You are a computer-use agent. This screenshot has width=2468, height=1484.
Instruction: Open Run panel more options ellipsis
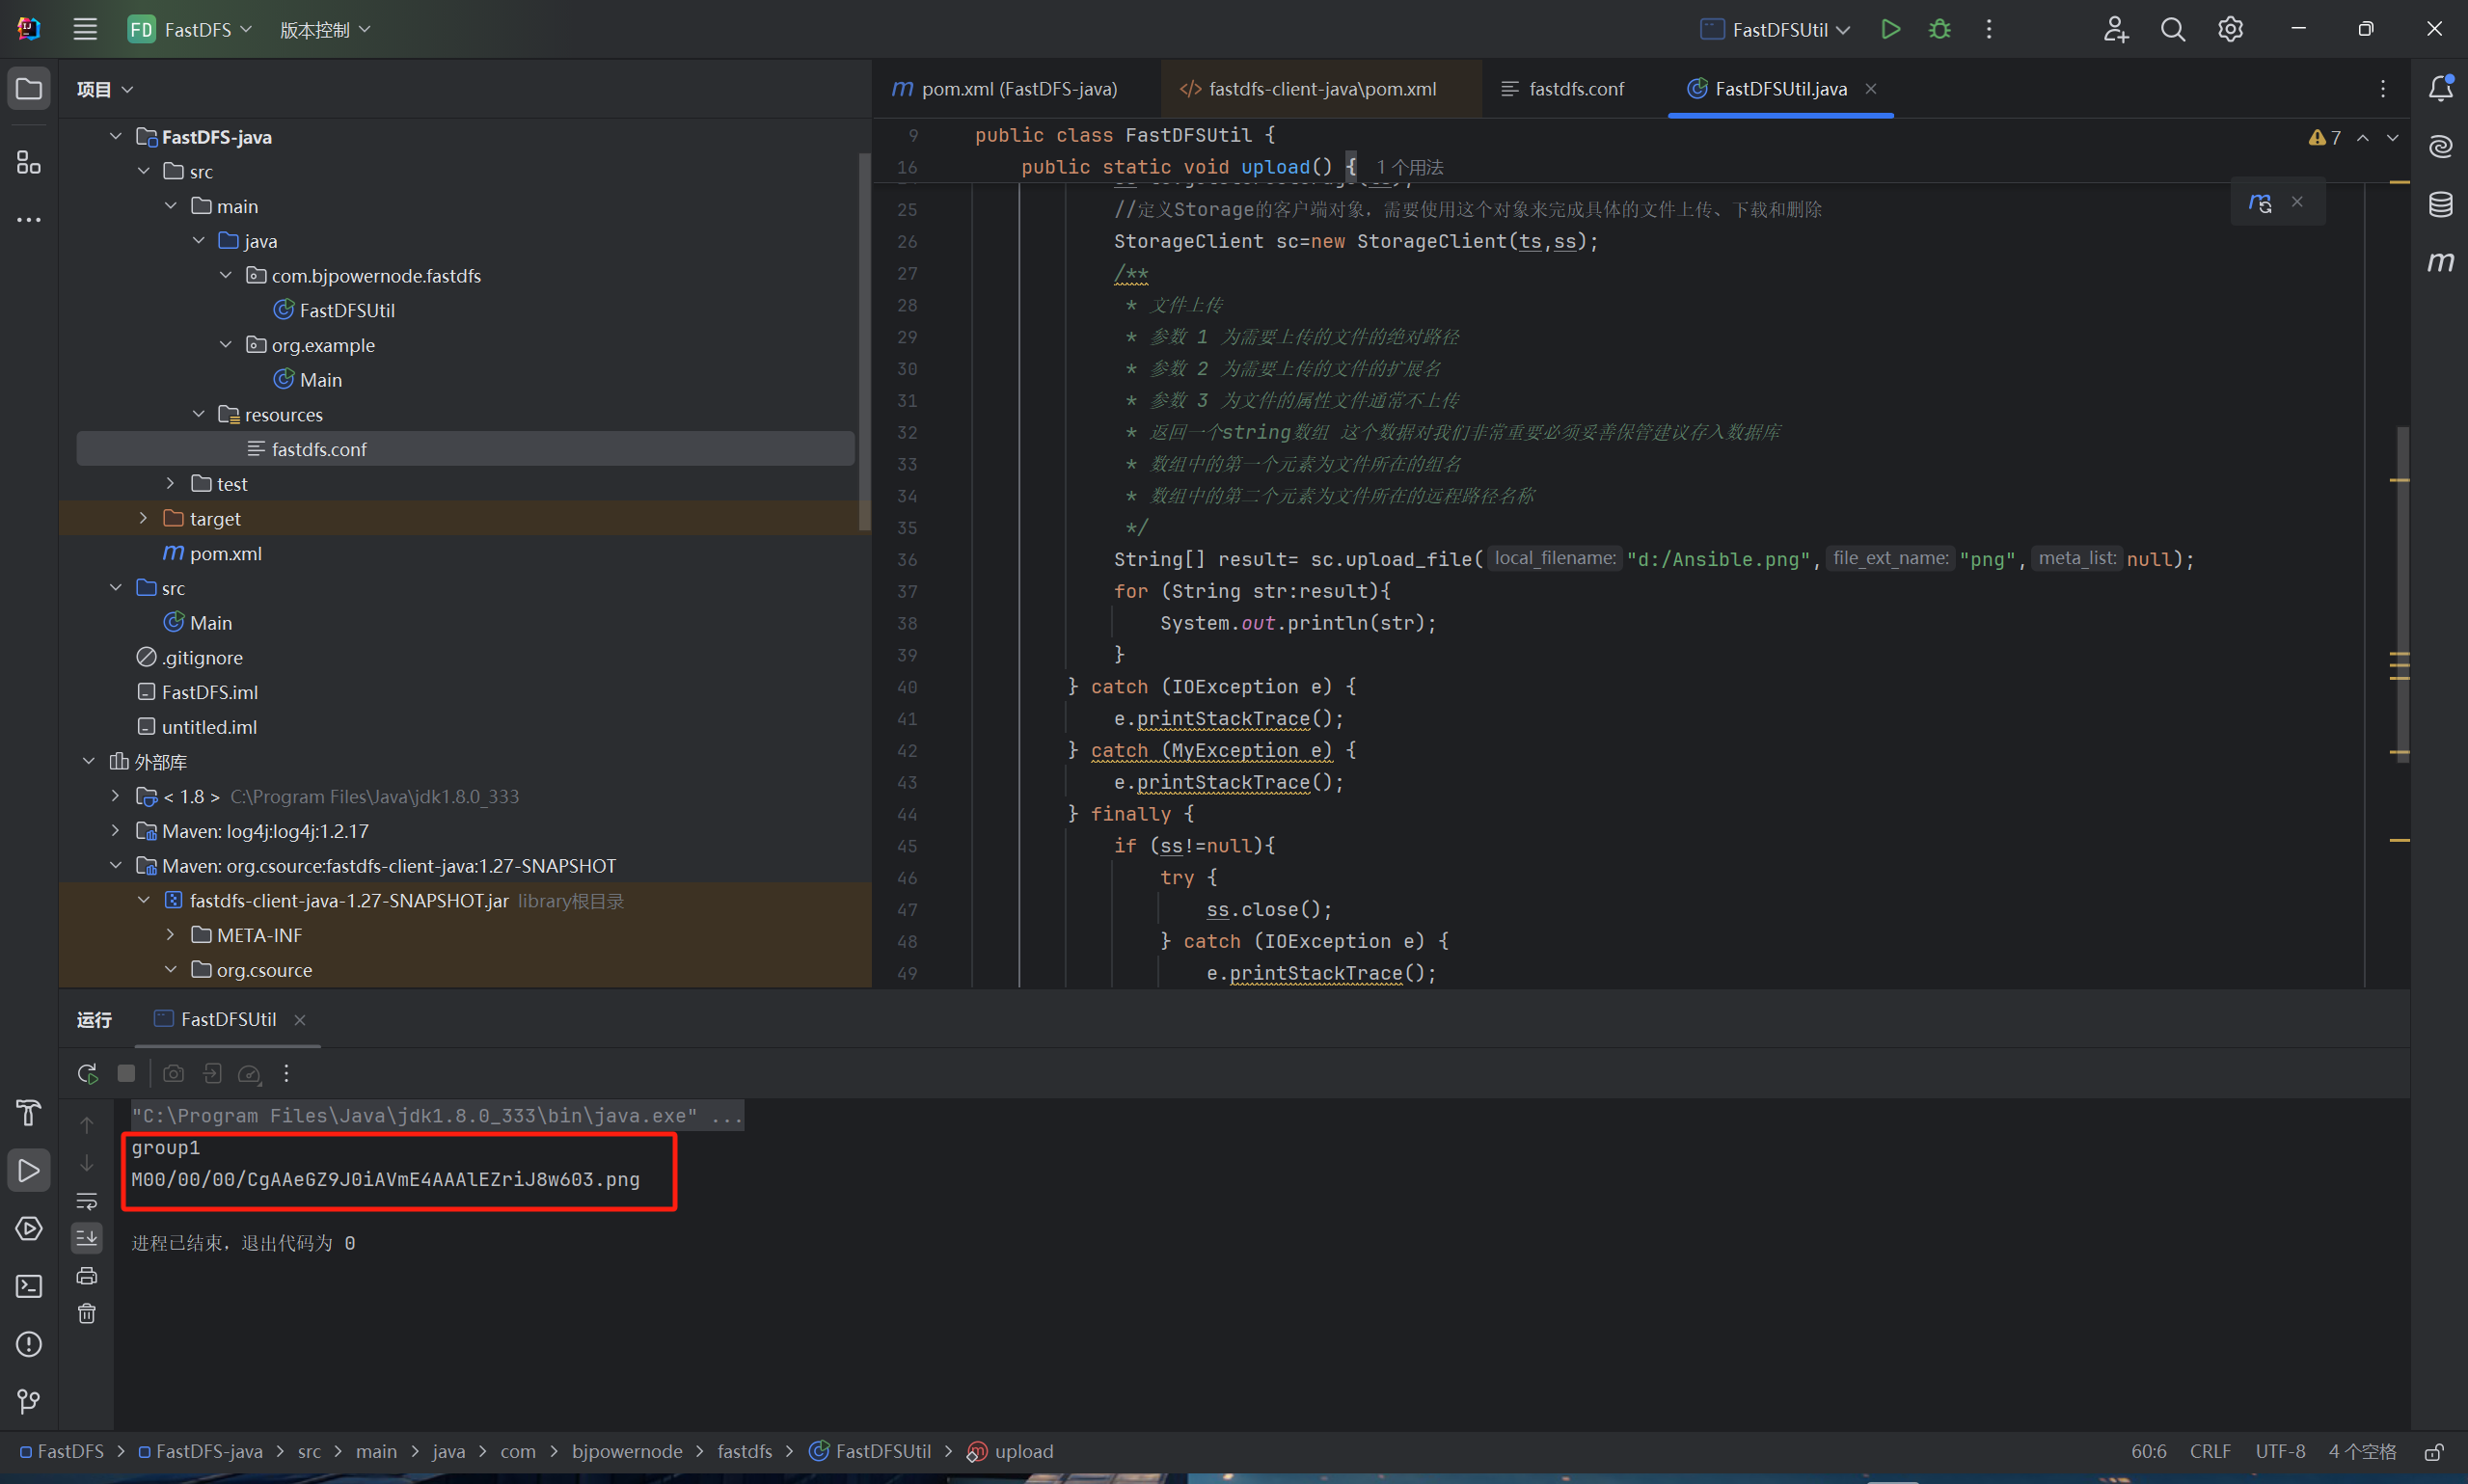click(x=286, y=1073)
